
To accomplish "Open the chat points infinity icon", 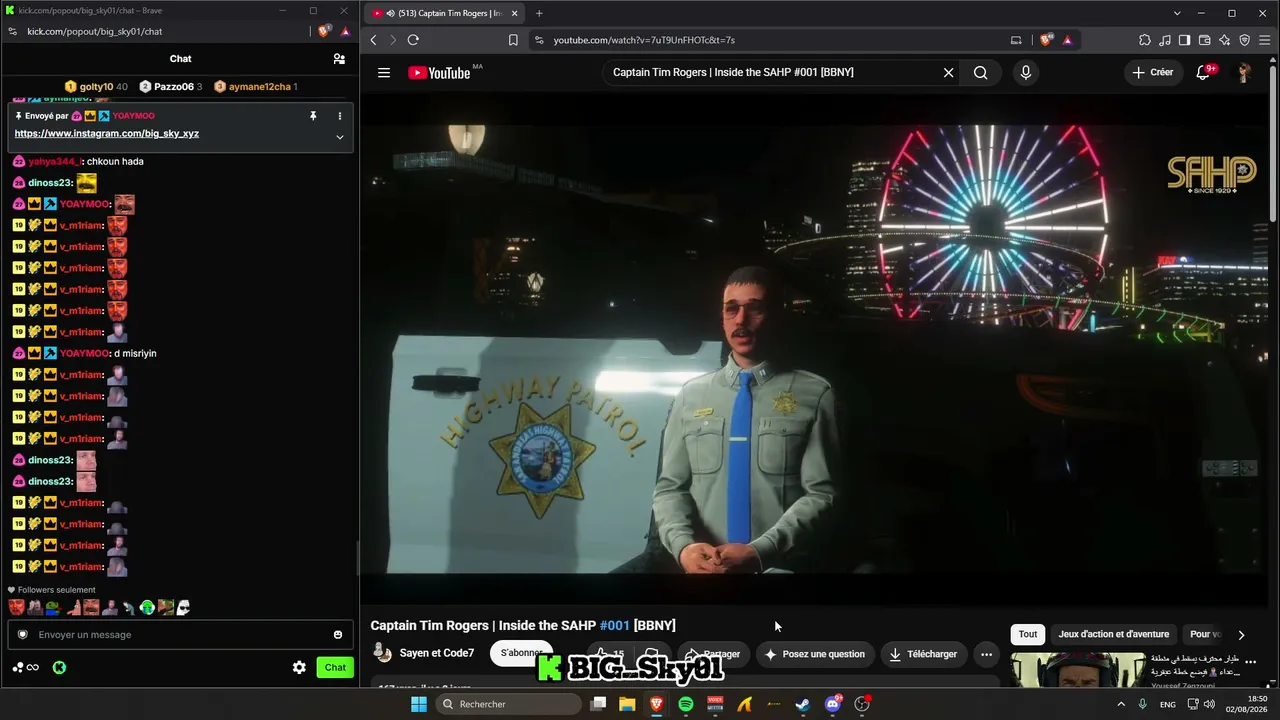I will pos(26,667).
